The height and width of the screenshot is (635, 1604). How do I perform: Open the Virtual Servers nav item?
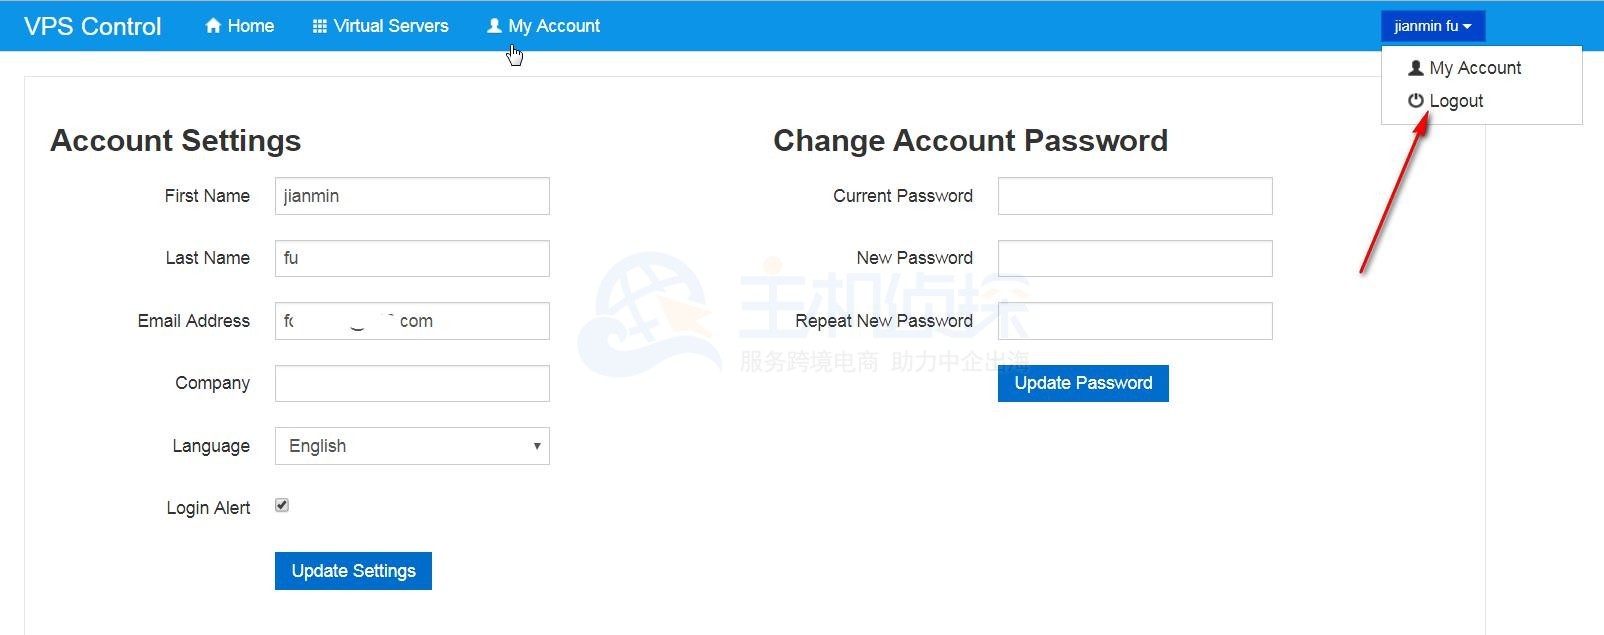[x=390, y=26]
